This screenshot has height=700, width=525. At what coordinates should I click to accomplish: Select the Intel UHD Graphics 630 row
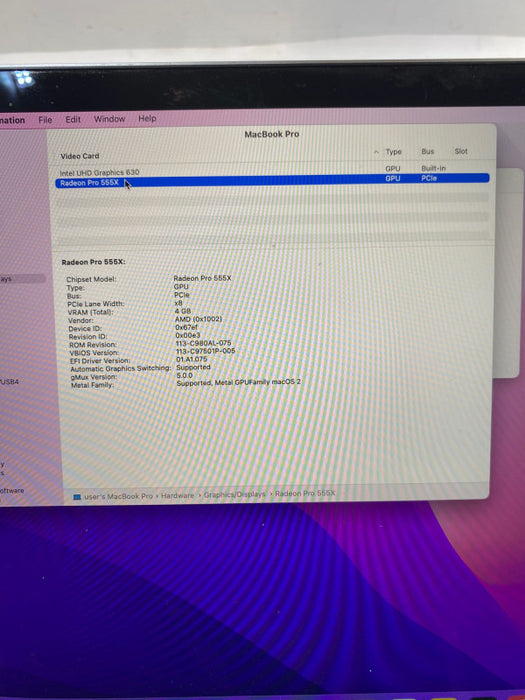(272, 171)
